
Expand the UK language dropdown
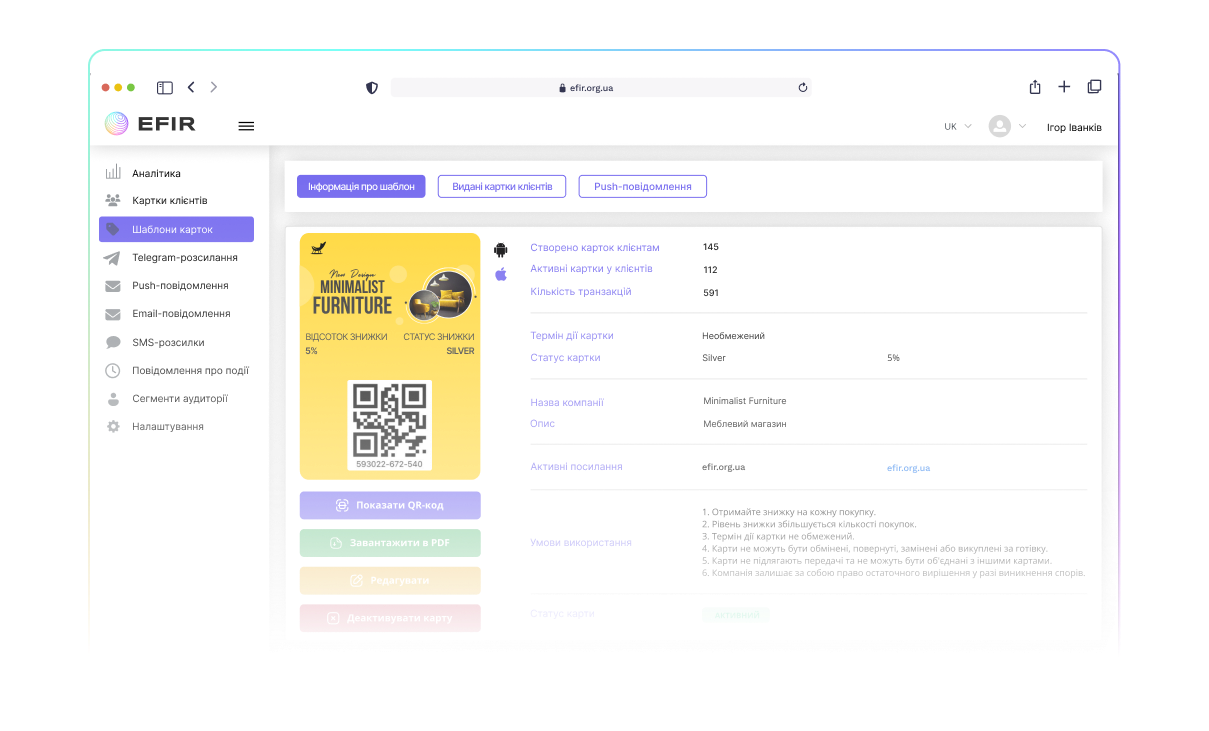tap(958, 127)
